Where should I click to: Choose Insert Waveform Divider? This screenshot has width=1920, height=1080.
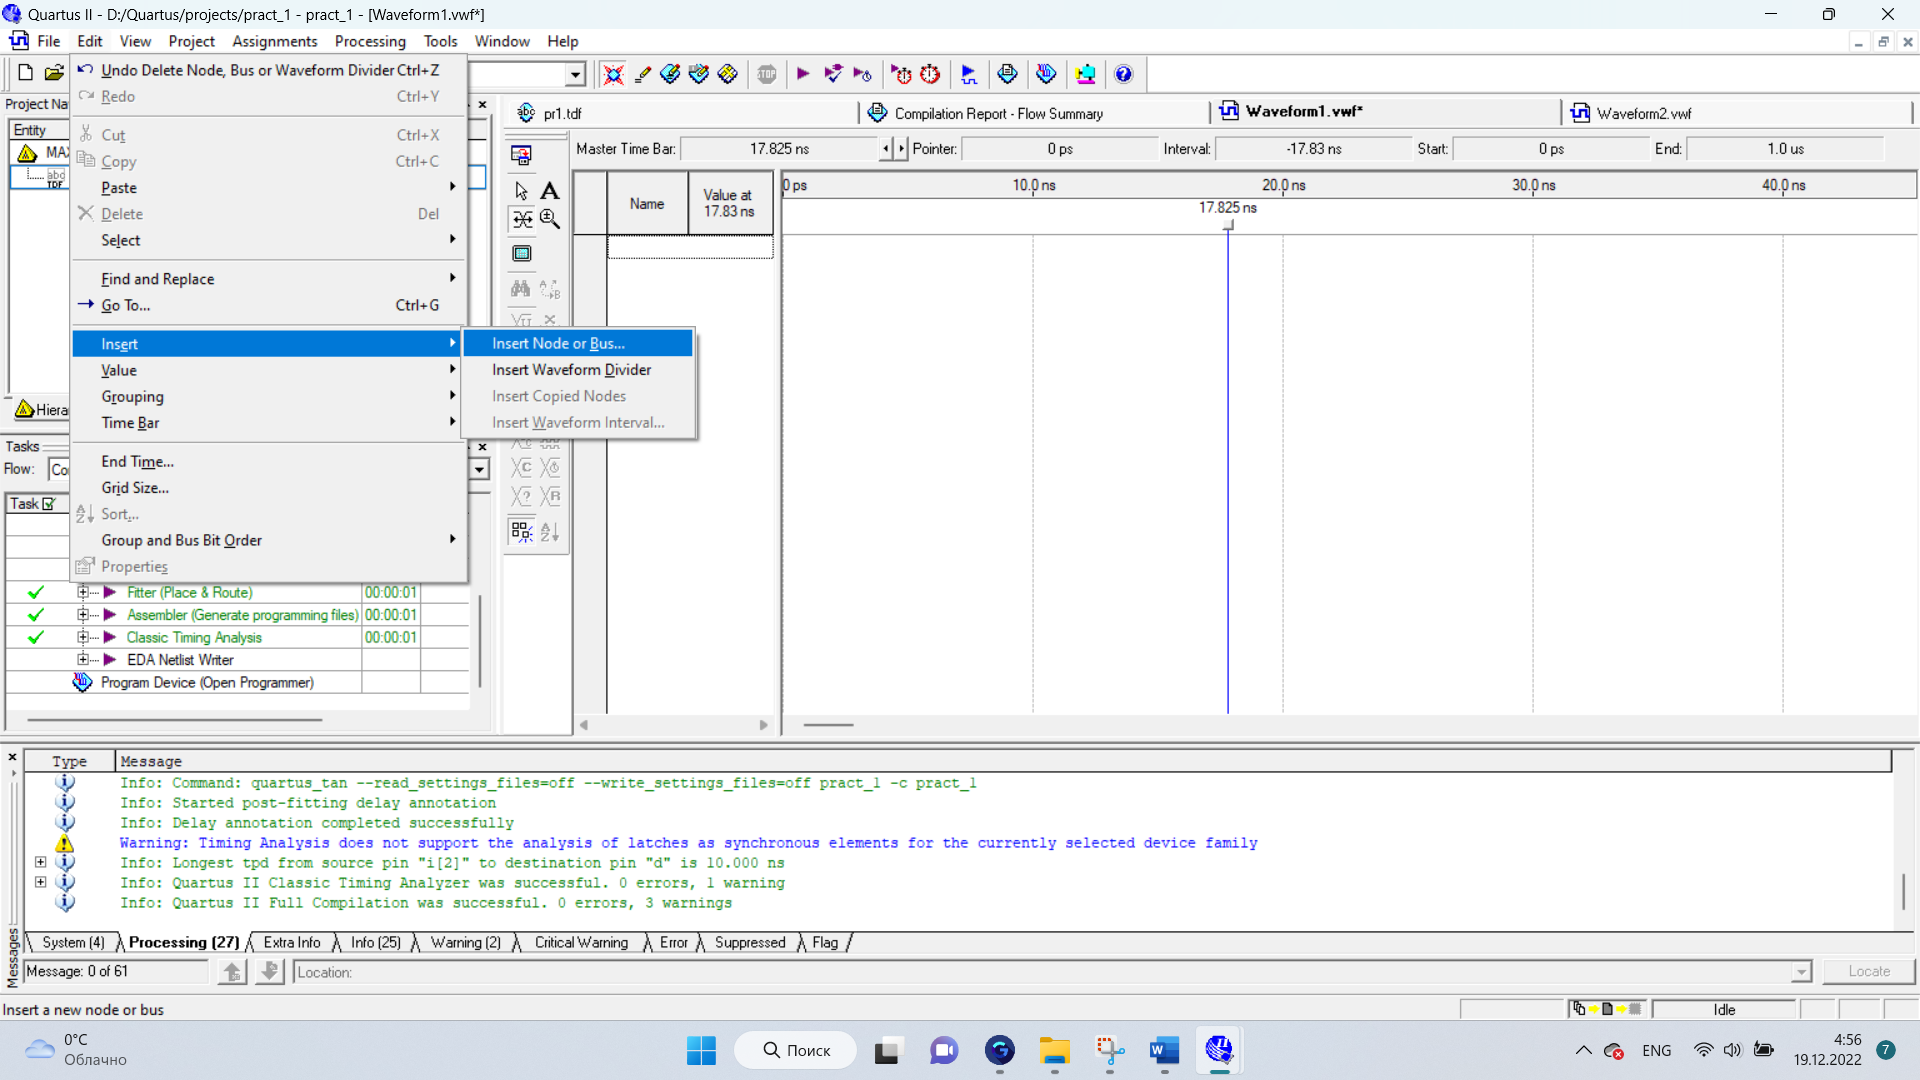pos(578,370)
